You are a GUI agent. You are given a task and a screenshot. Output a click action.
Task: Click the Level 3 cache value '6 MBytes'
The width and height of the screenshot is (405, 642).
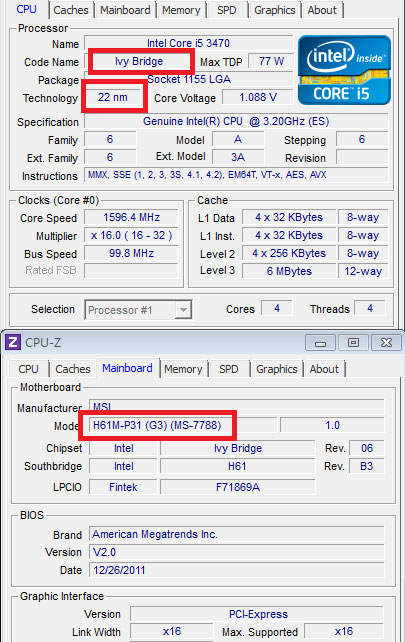click(289, 271)
